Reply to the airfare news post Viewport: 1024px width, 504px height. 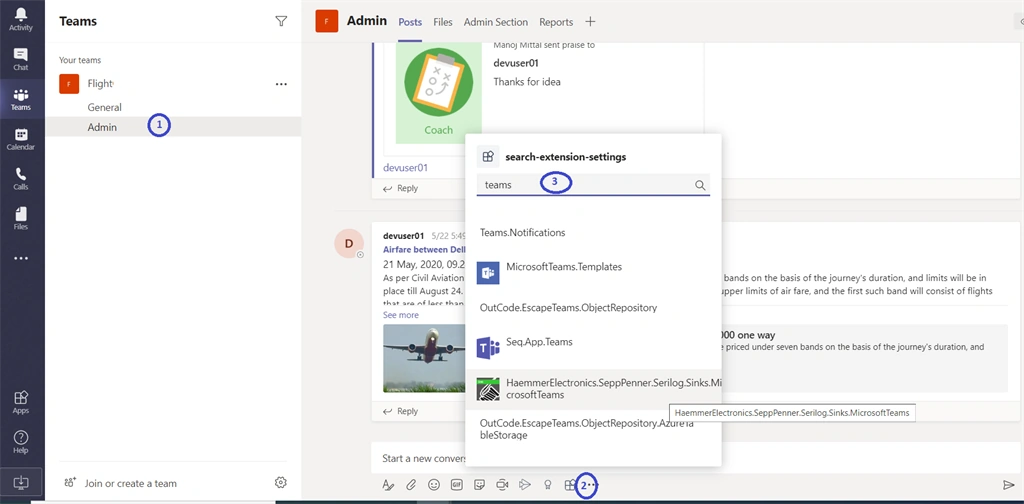400,411
